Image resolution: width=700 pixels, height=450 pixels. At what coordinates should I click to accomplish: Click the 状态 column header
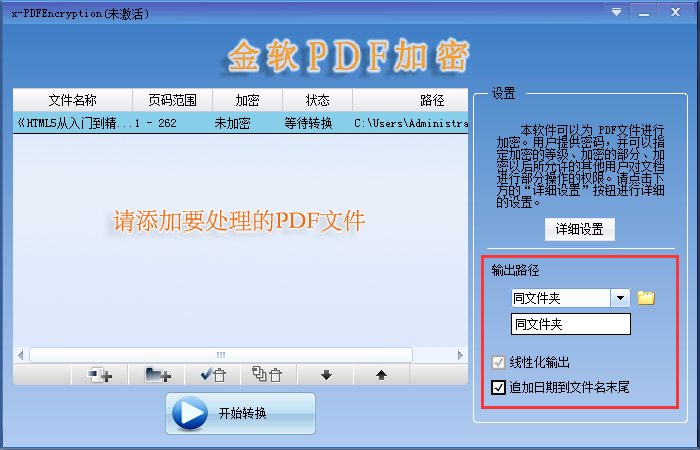click(x=317, y=100)
